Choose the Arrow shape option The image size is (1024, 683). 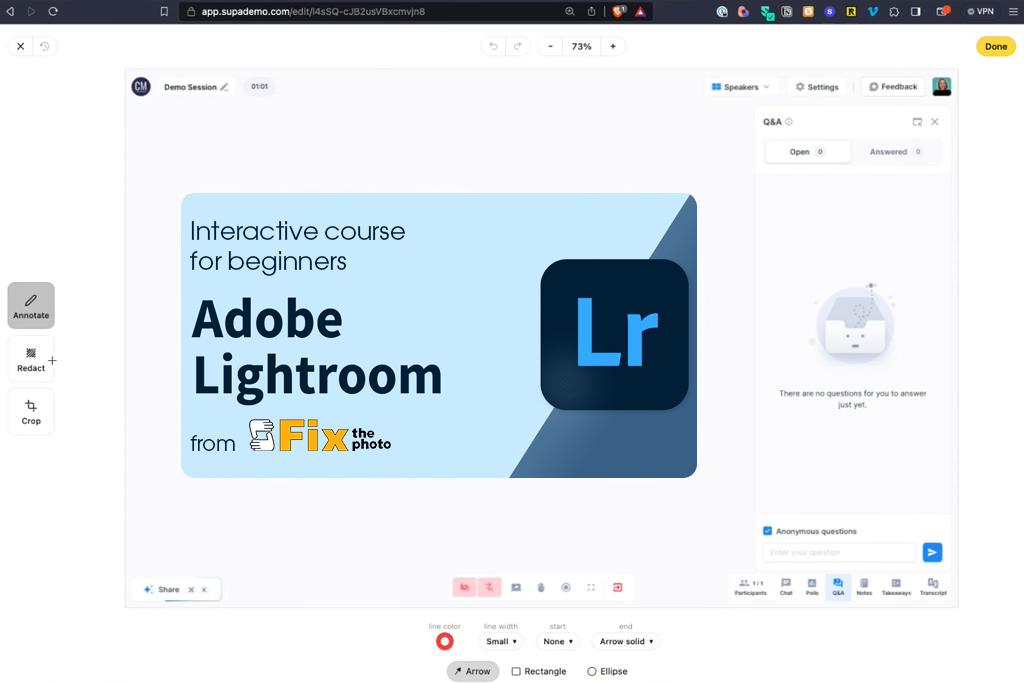point(472,671)
